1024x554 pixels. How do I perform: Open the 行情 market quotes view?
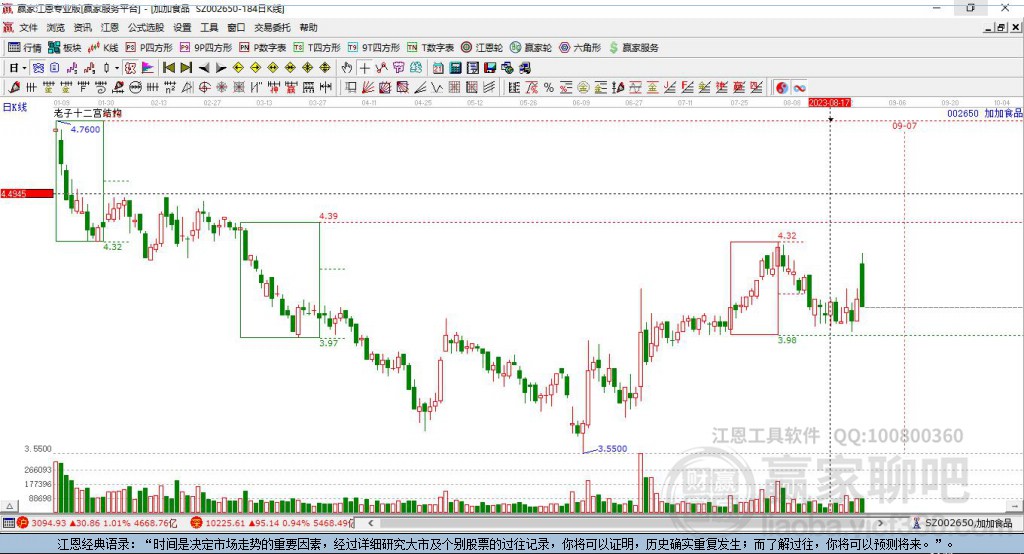[x=25, y=48]
